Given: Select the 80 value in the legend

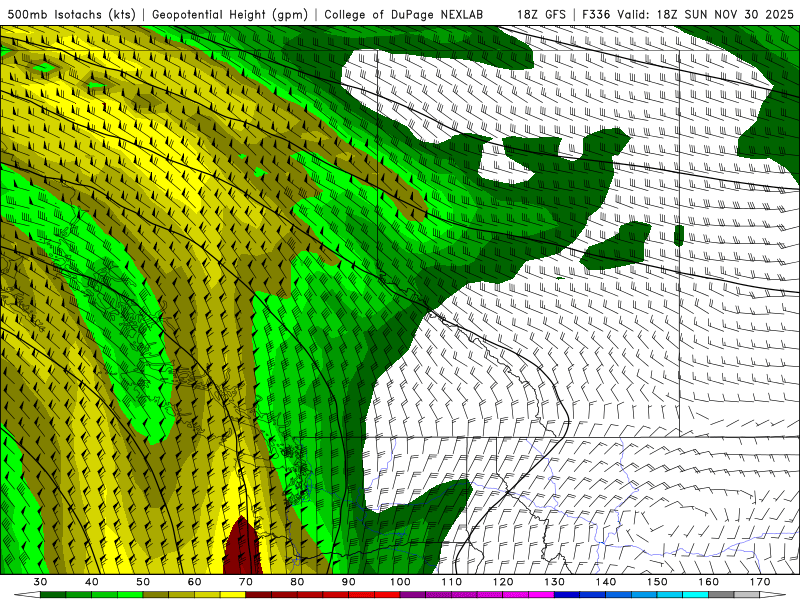Looking at the screenshot, I should click(x=297, y=582).
